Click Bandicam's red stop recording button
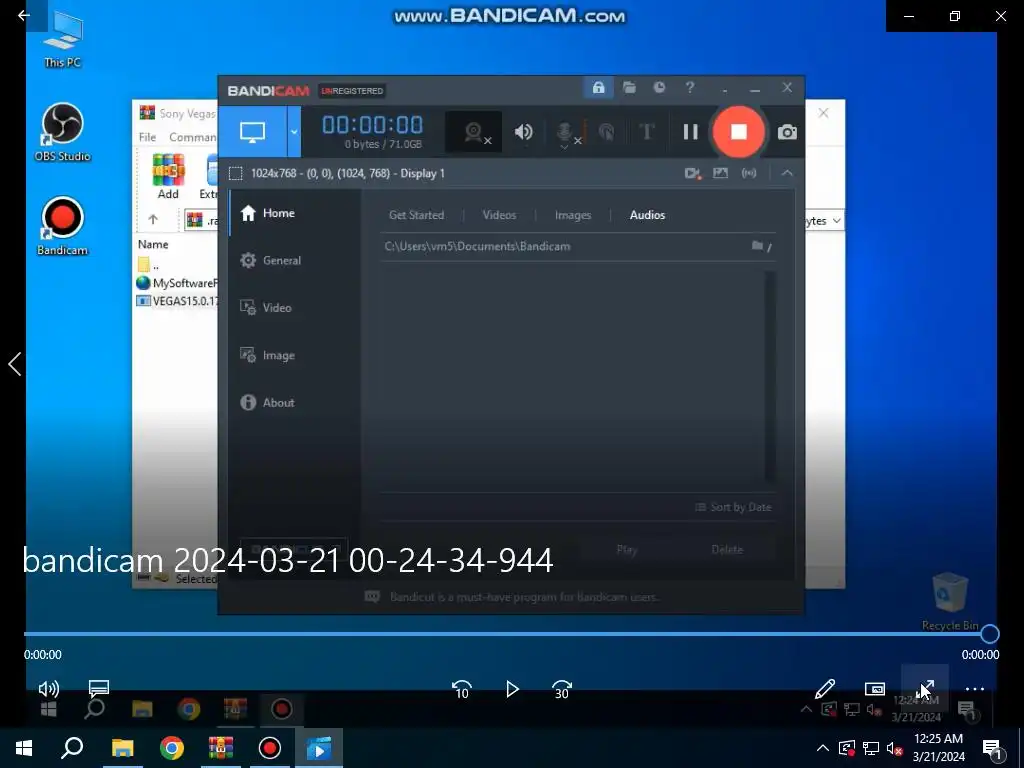The width and height of the screenshot is (1024, 768). pos(739,132)
